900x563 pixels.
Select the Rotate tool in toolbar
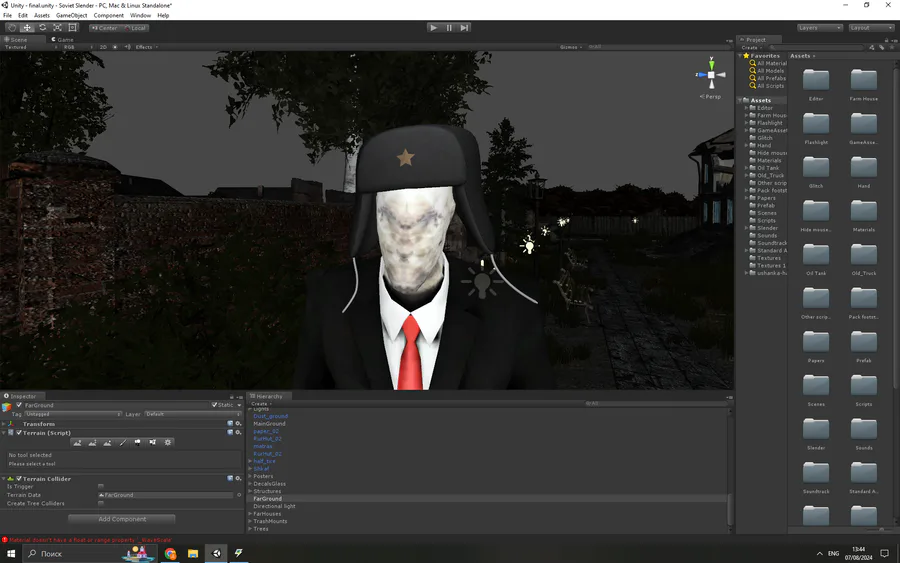tap(42, 28)
